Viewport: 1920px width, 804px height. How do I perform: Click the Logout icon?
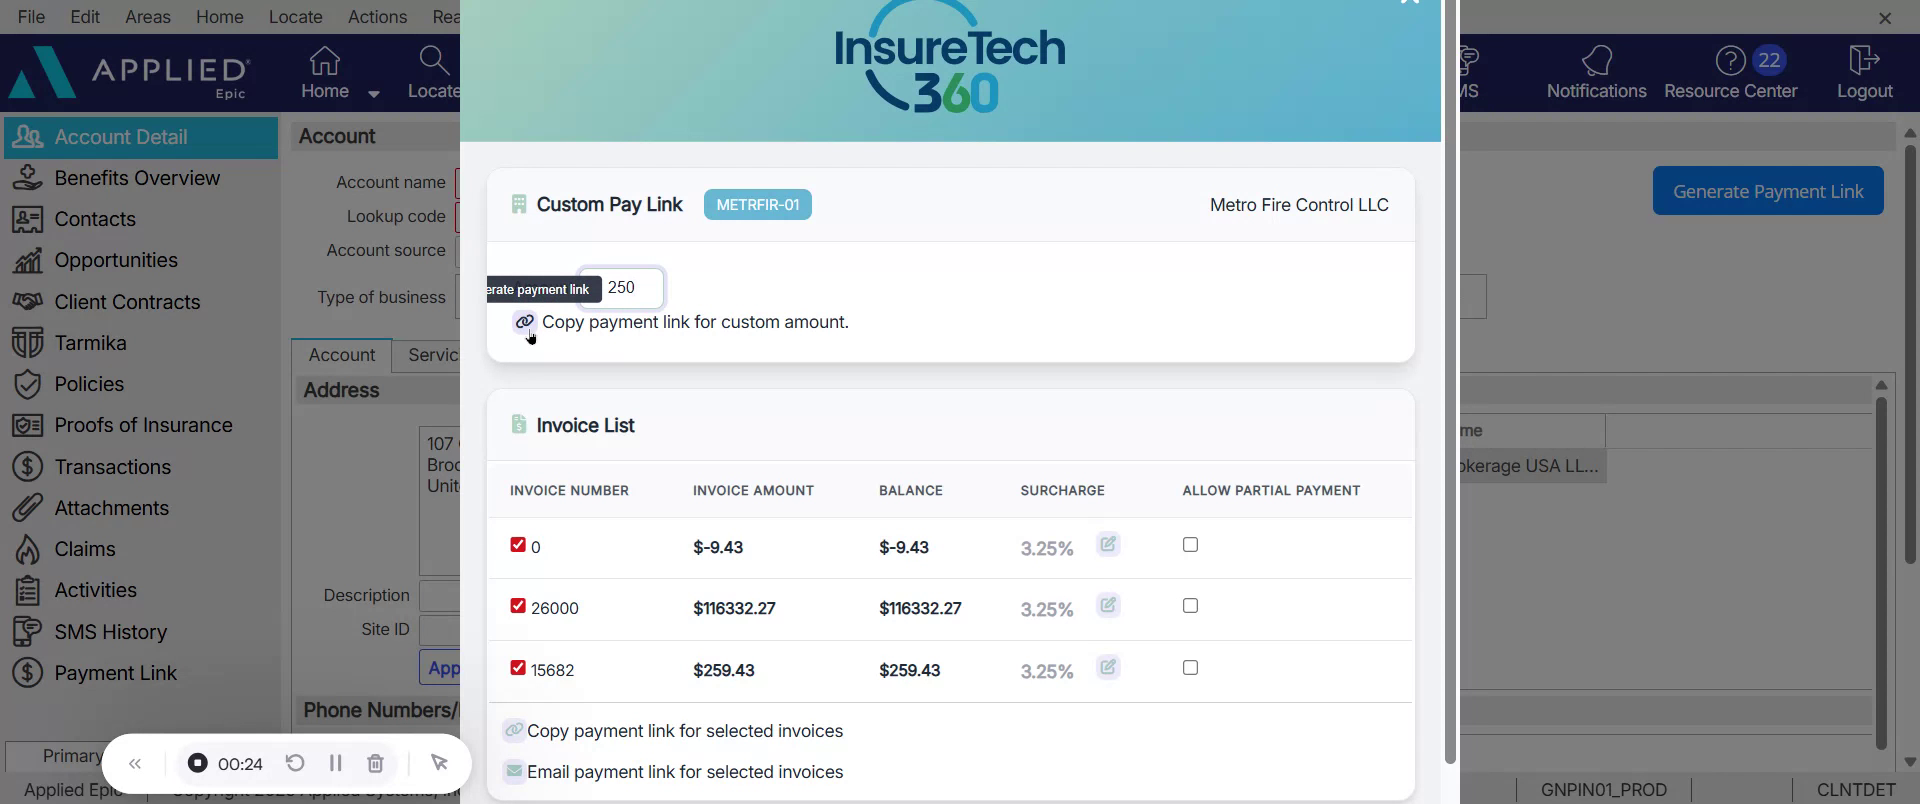pos(1863,62)
